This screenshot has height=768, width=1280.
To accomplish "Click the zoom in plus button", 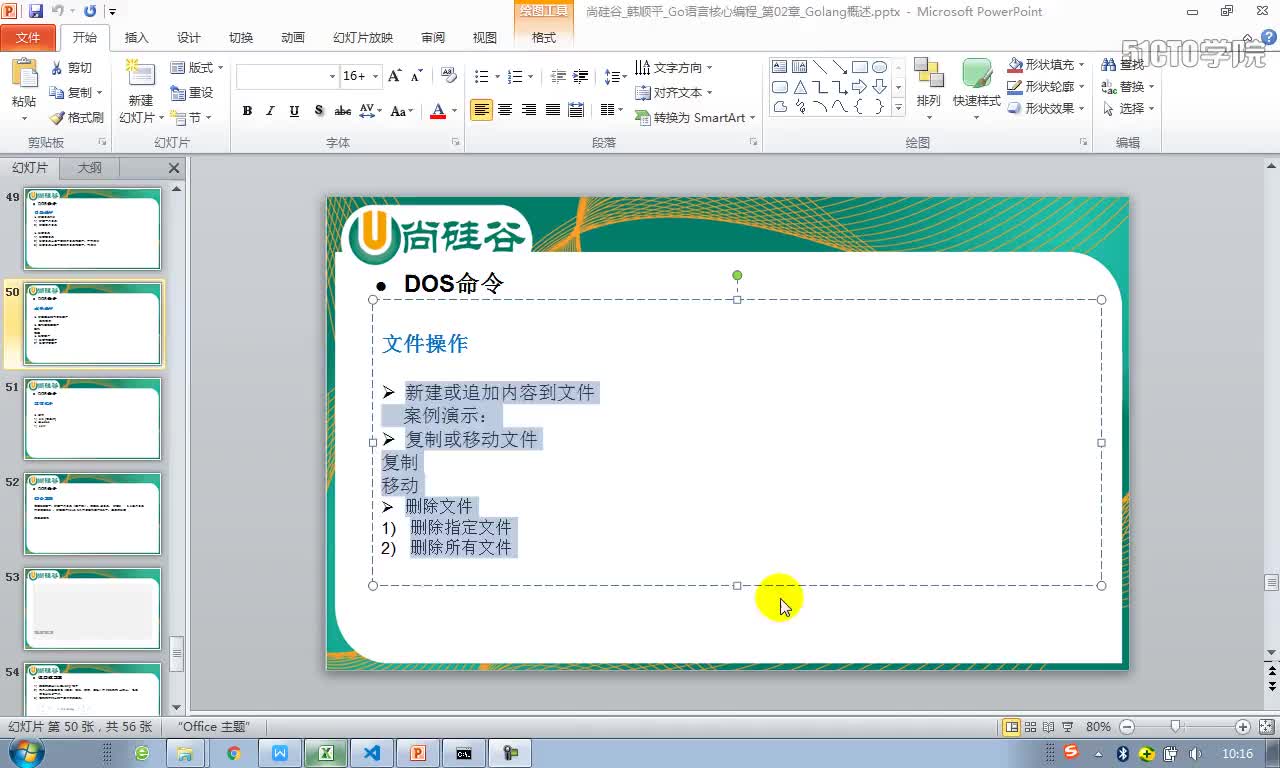I will pos(1243,727).
